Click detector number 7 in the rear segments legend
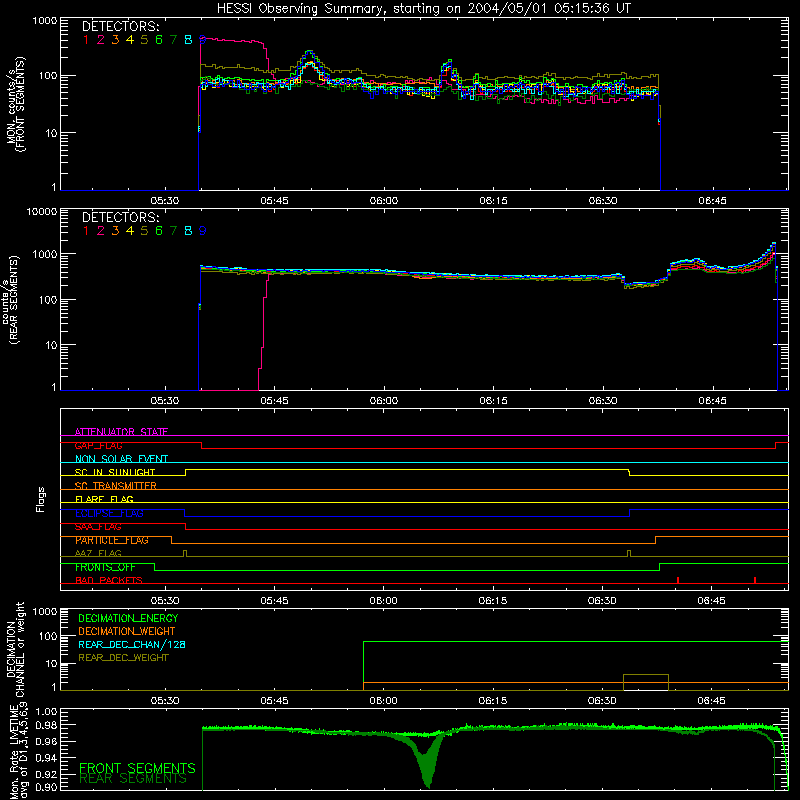 click(173, 231)
